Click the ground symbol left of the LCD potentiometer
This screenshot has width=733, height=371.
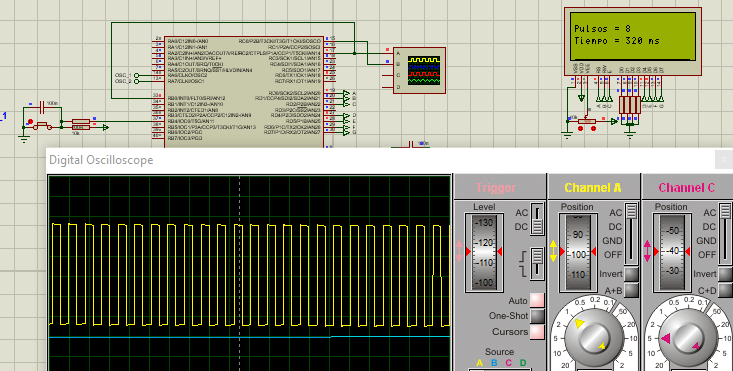point(567,136)
